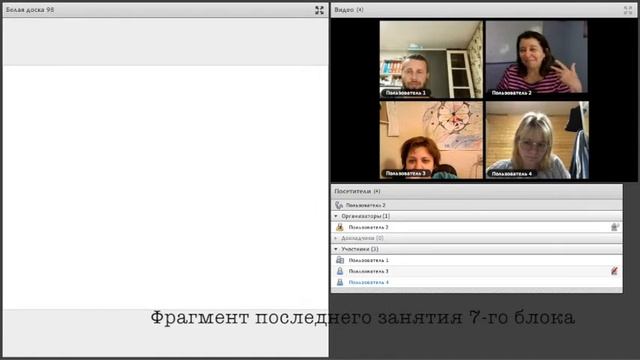Select Пользователь 1 video thumbnail with man
Image resolution: width=640 pixels, height=360 pixels.
click(x=431, y=60)
